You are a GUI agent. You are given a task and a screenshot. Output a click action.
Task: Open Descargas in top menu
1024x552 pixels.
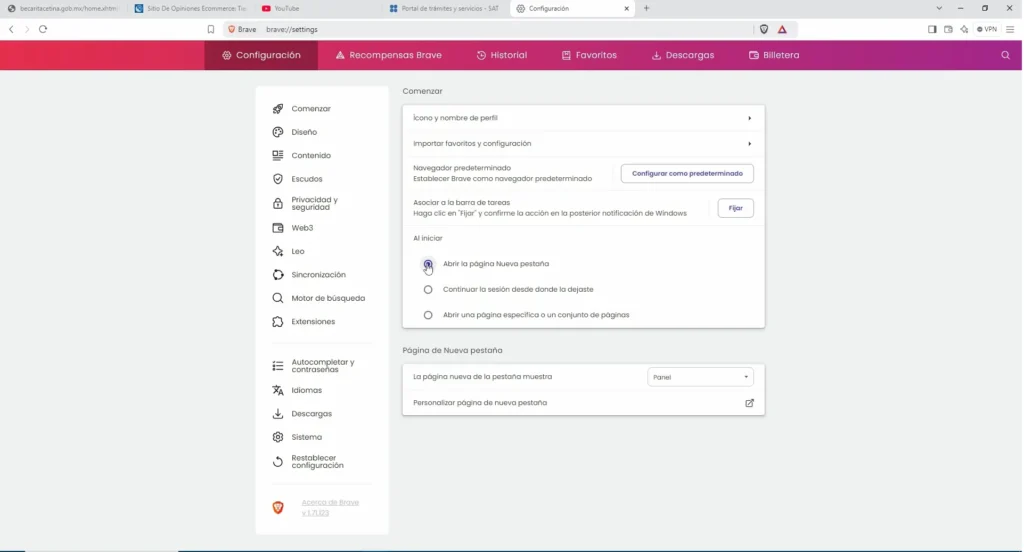(x=683, y=56)
